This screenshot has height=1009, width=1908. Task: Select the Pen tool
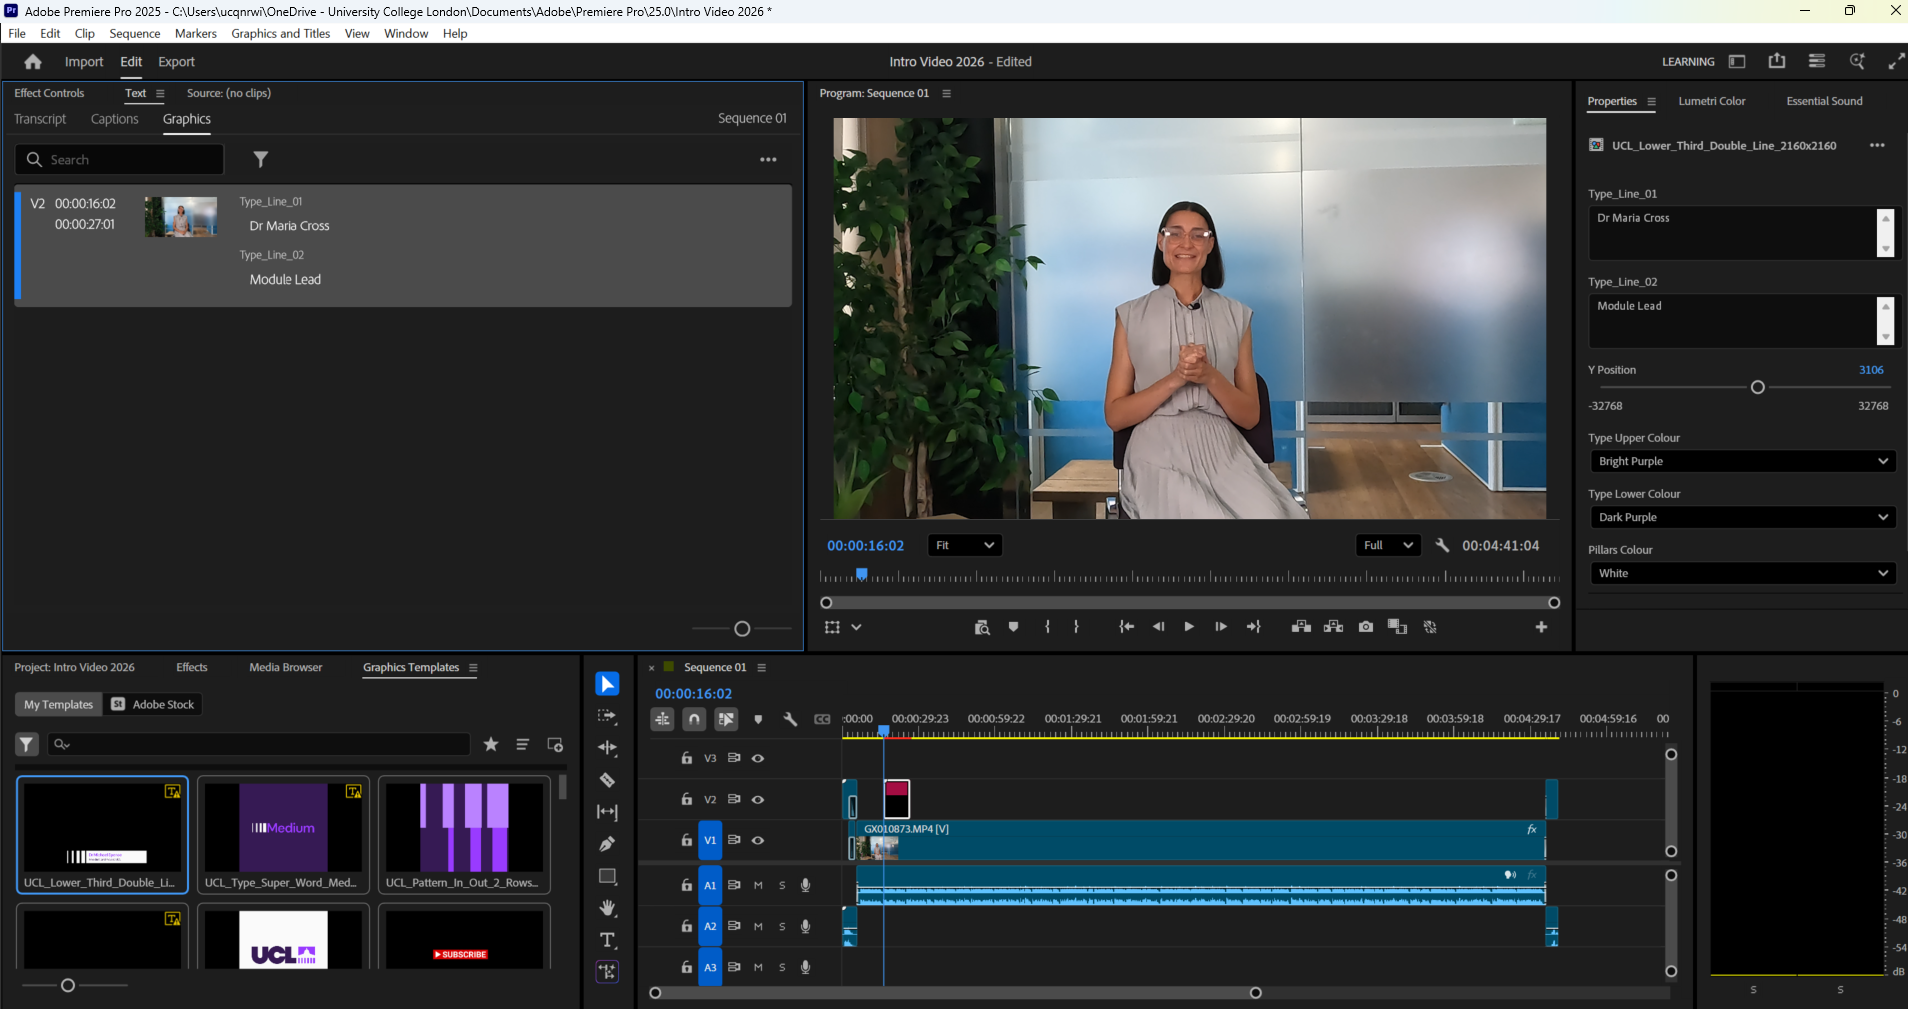(x=607, y=844)
